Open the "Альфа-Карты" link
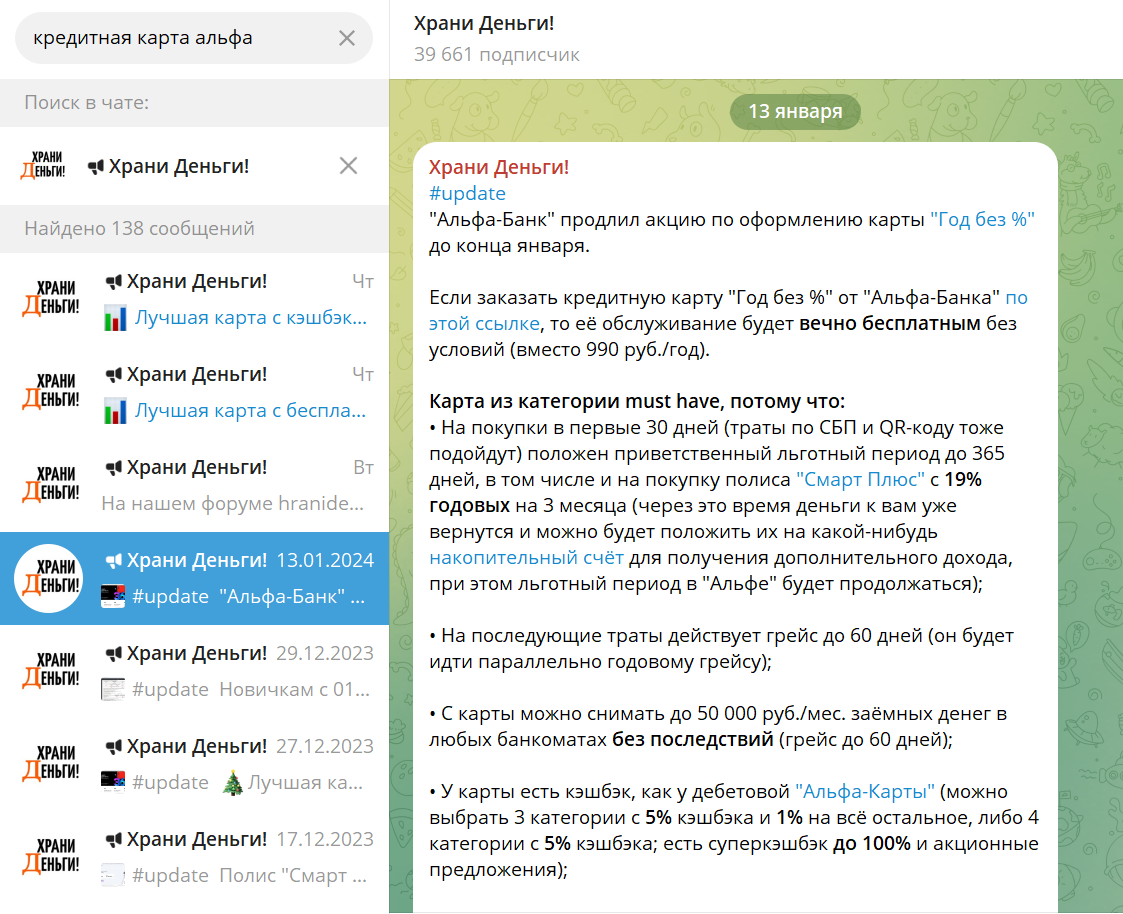Image resolution: width=1123 pixels, height=914 pixels. click(864, 792)
